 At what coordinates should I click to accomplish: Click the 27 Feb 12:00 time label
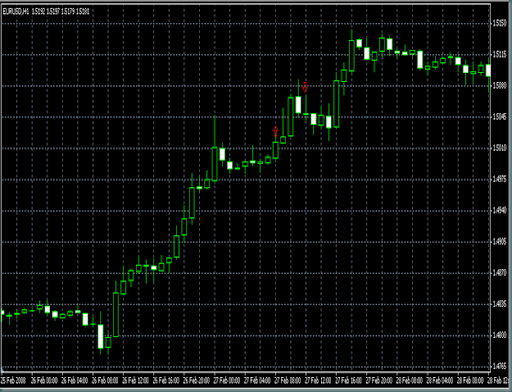pyautogui.click(x=318, y=380)
